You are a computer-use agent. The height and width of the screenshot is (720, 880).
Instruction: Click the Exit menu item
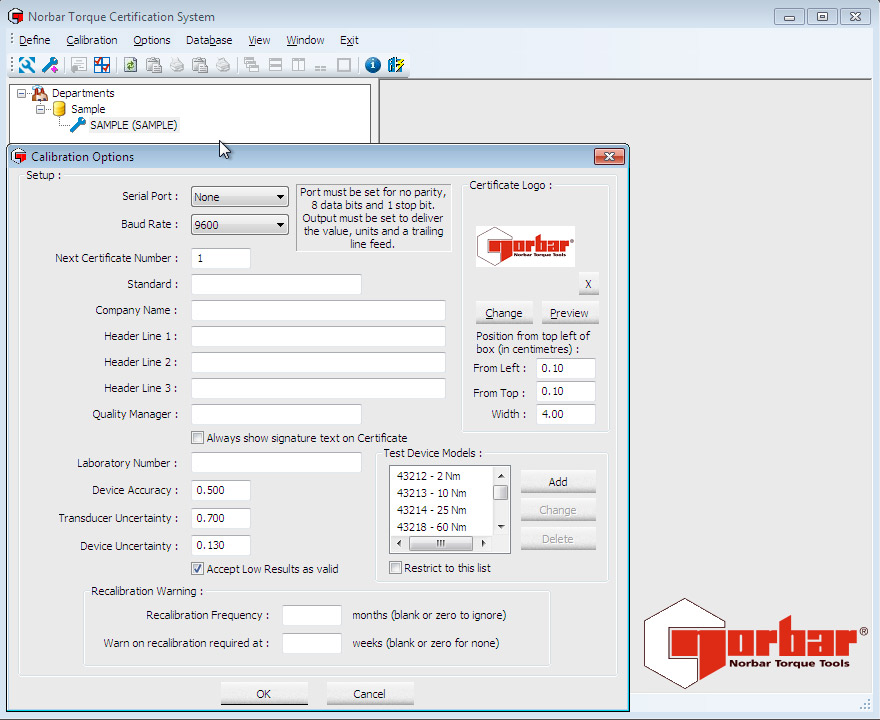point(349,40)
